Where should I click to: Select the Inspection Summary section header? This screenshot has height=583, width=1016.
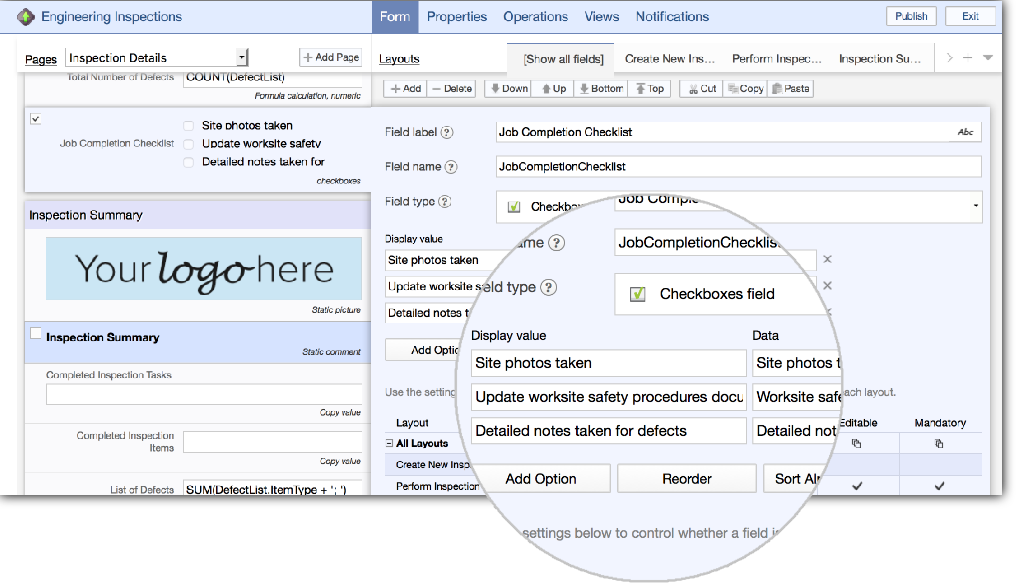point(198,215)
